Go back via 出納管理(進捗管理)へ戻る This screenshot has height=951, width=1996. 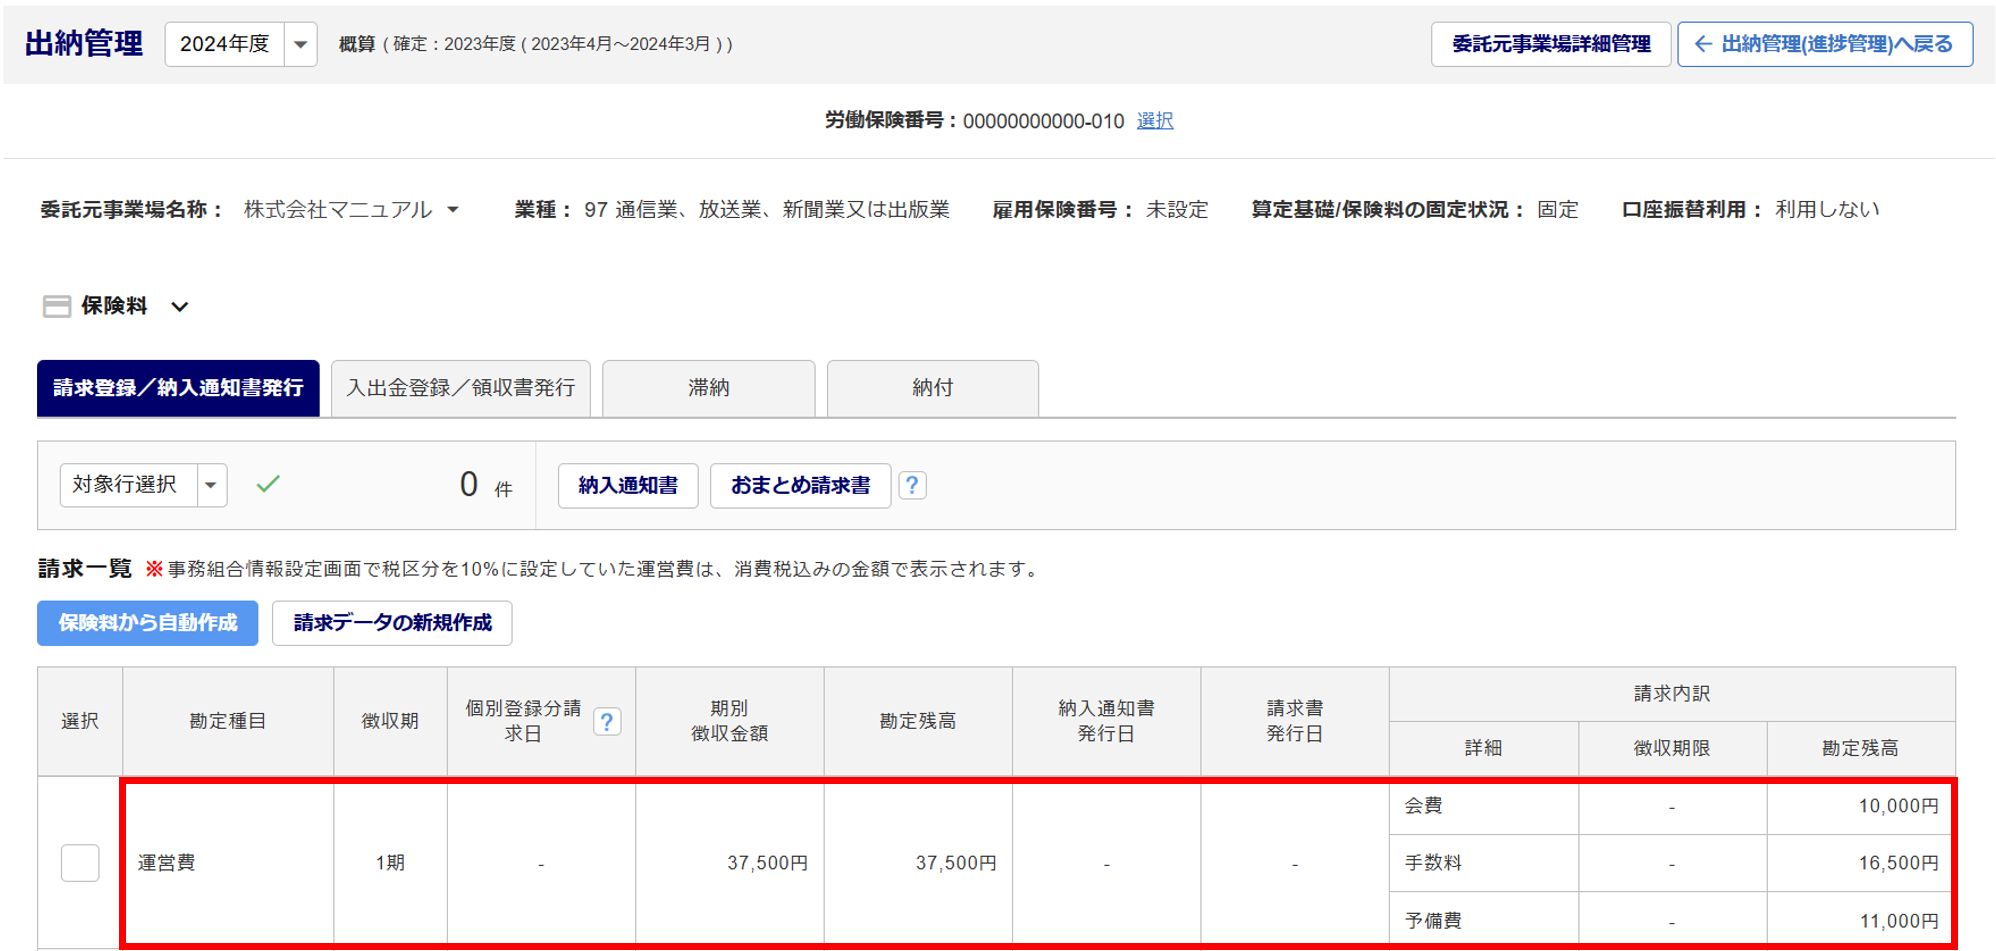(1824, 45)
